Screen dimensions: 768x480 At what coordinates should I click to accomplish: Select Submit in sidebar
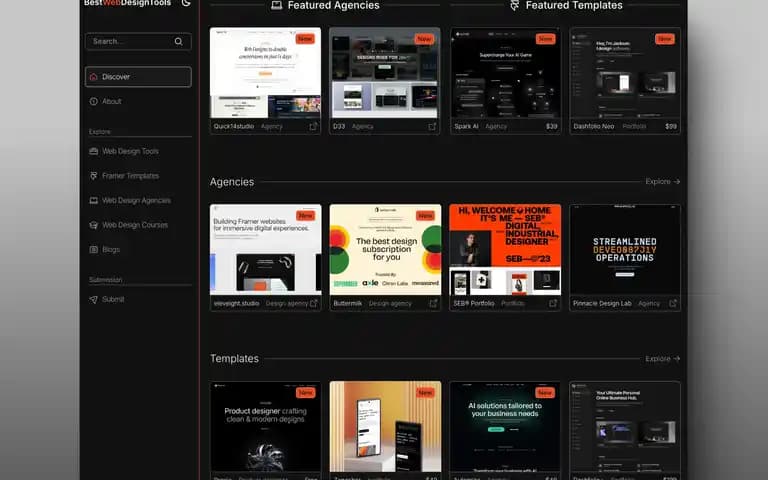[x=113, y=299]
